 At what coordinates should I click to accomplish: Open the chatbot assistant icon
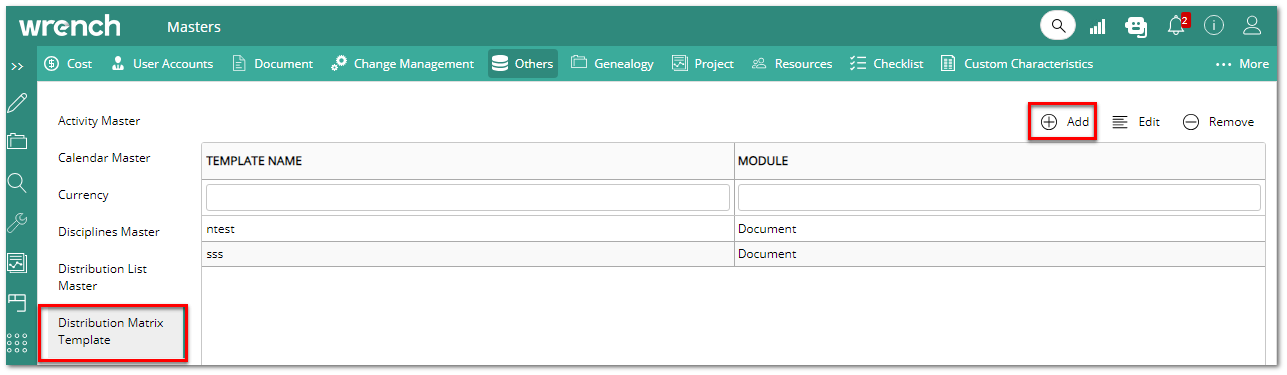pyautogui.click(x=1137, y=27)
